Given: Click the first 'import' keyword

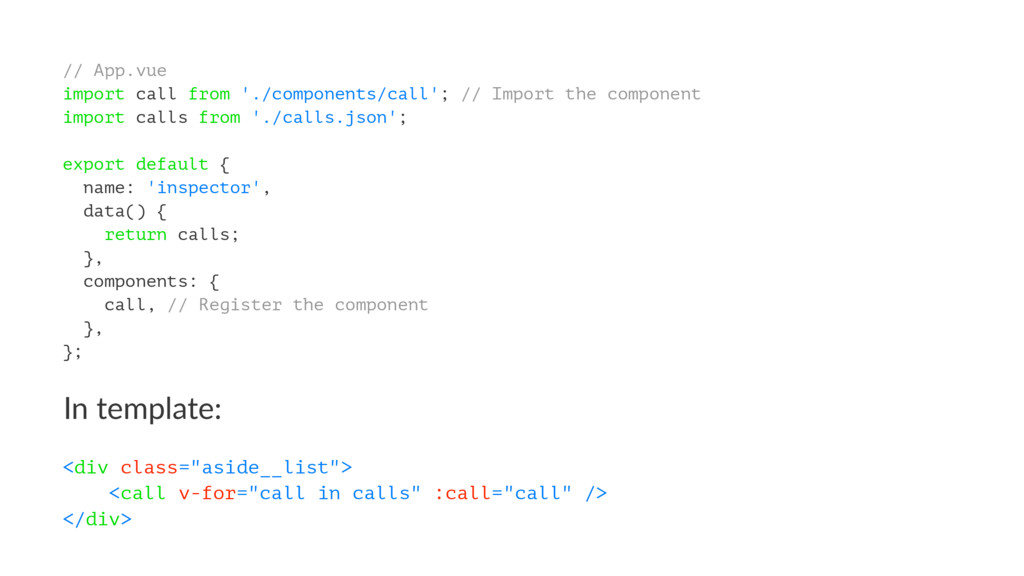Looking at the screenshot, I should click(x=93, y=94).
